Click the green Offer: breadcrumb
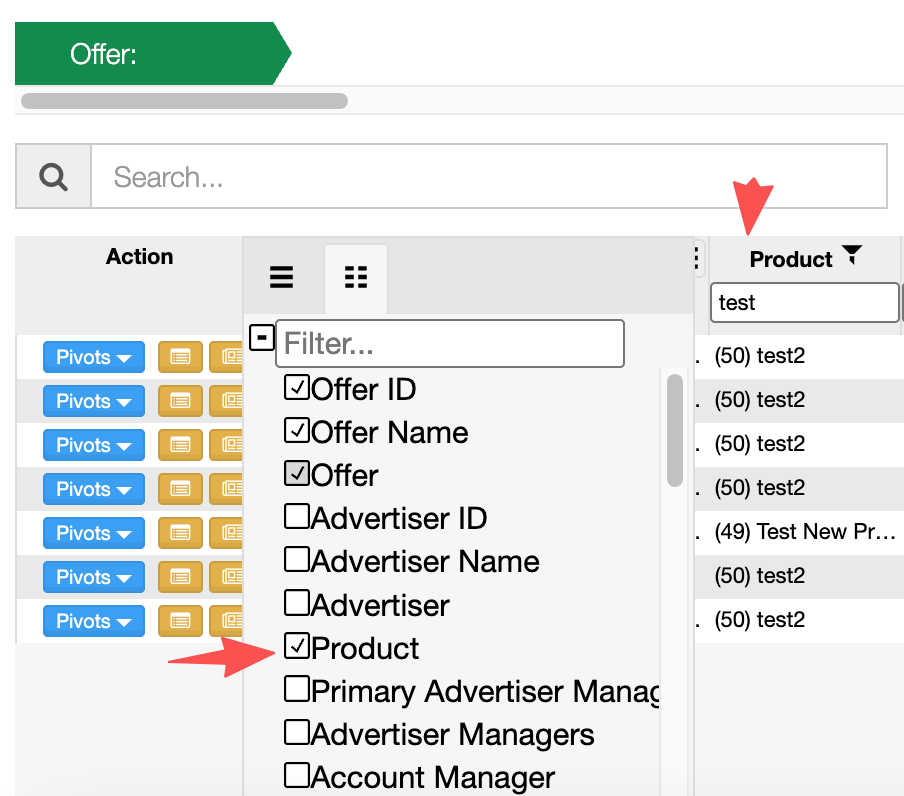This screenshot has height=796, width=904. point(153,54)
